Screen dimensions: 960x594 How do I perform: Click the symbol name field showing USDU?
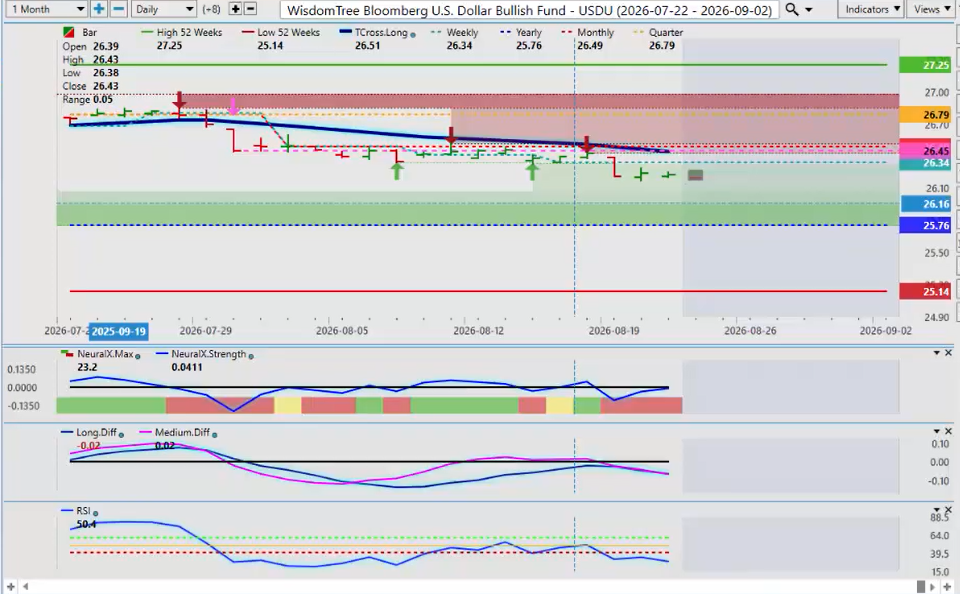[x=529, y=10]
